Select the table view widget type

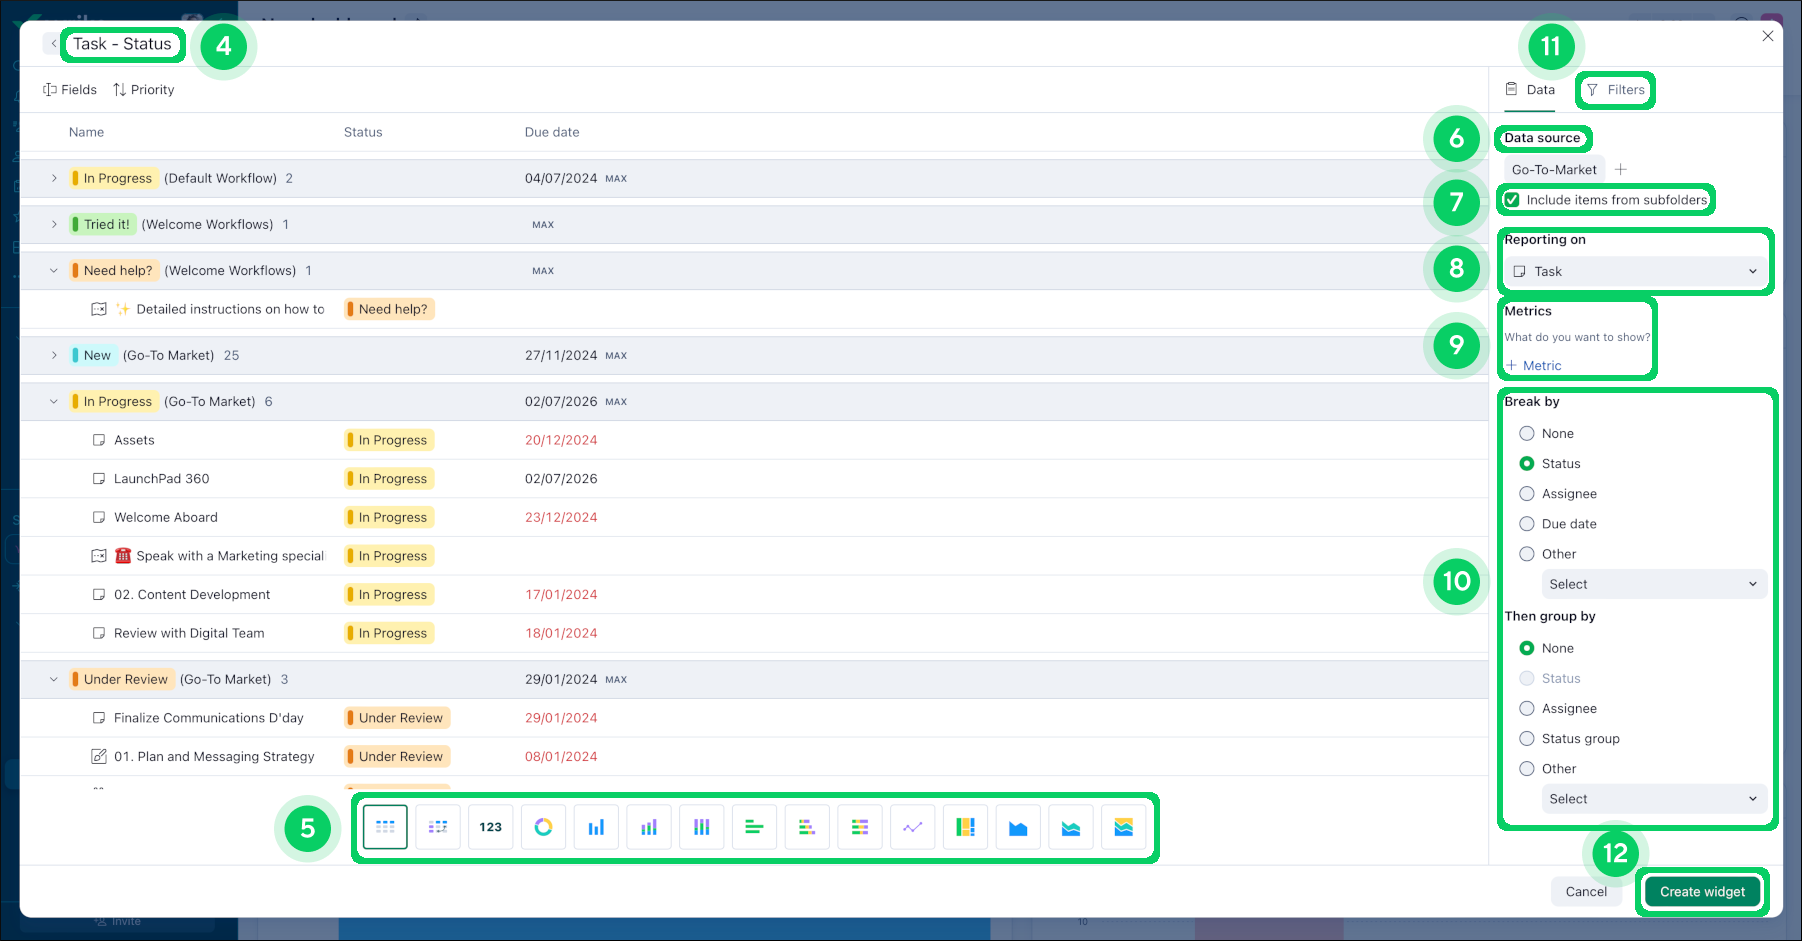385,827
